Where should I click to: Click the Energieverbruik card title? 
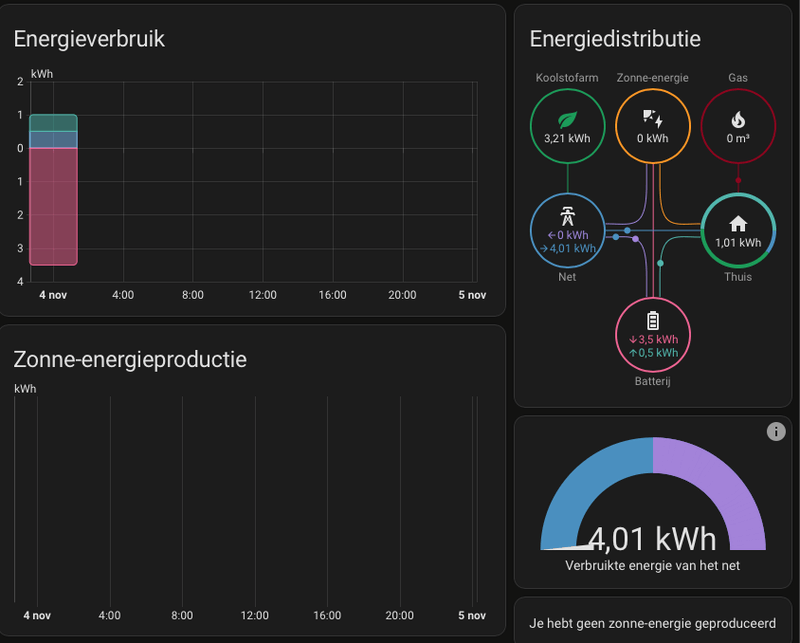point(89,39)
